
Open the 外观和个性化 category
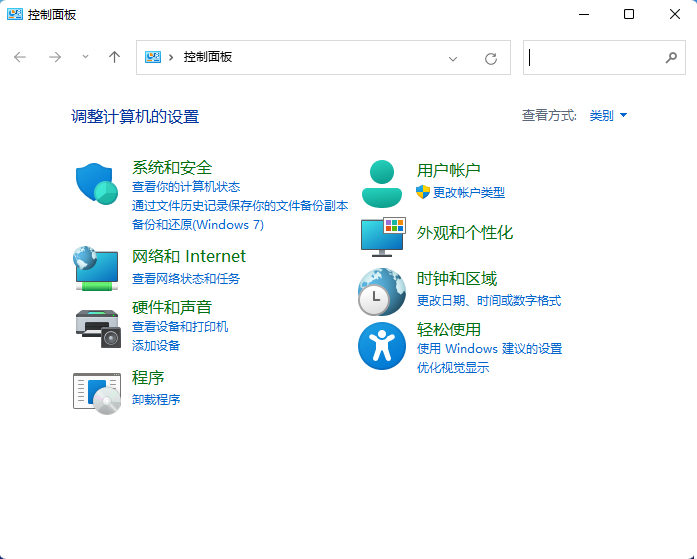coord(465,232)
